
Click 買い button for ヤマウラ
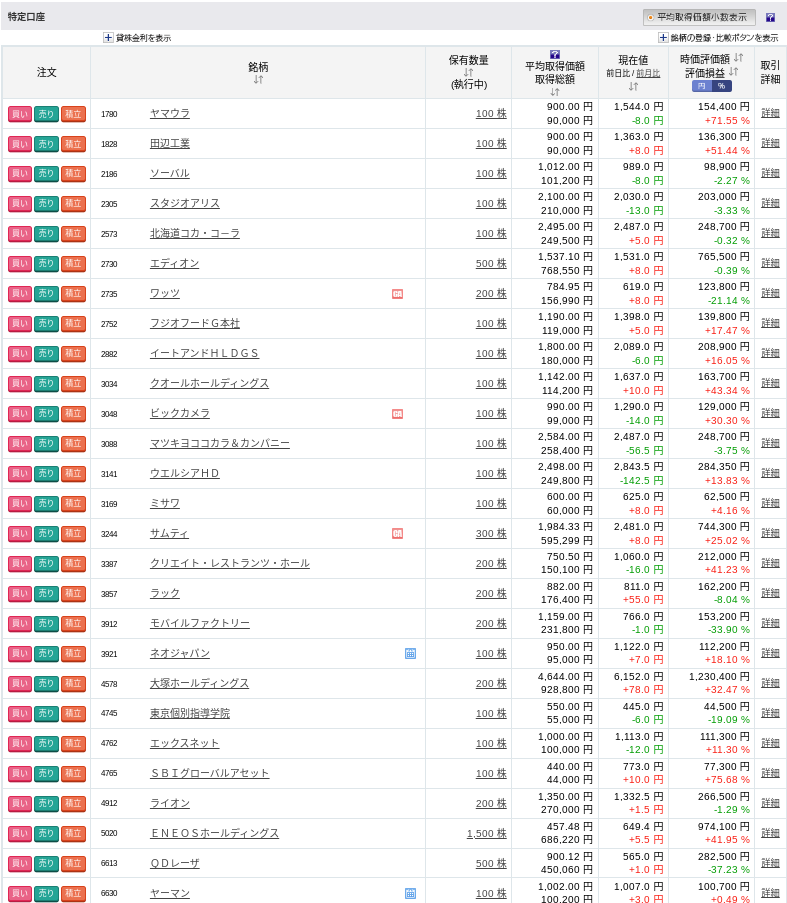(x=20, y=114)
